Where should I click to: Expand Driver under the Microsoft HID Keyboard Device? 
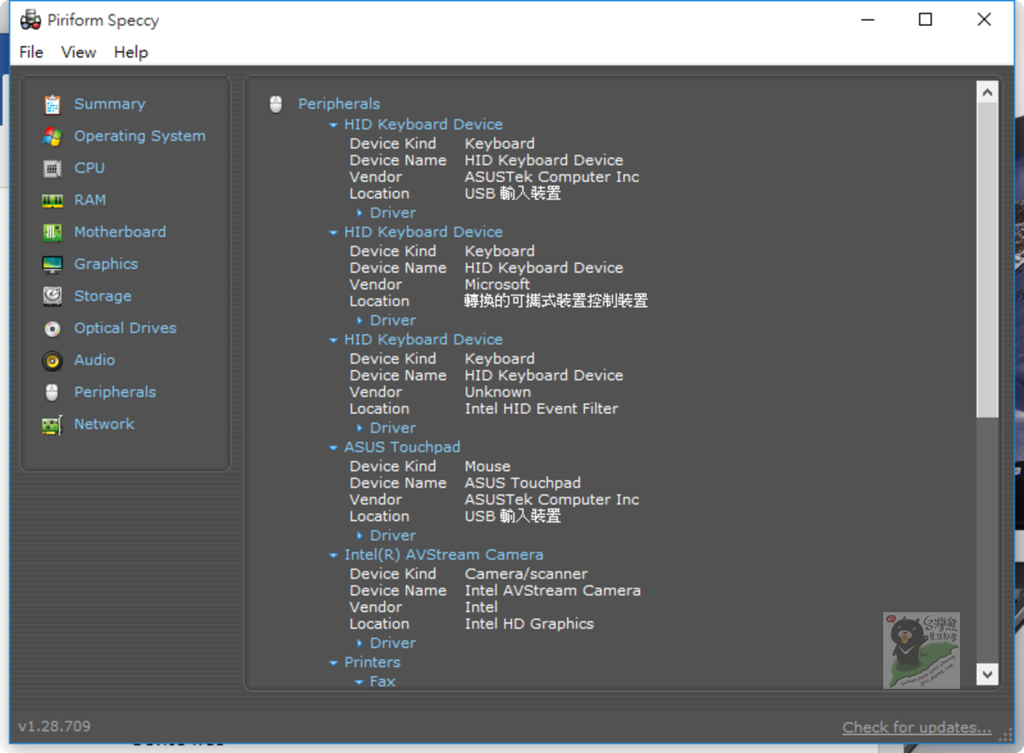point(359,321)
